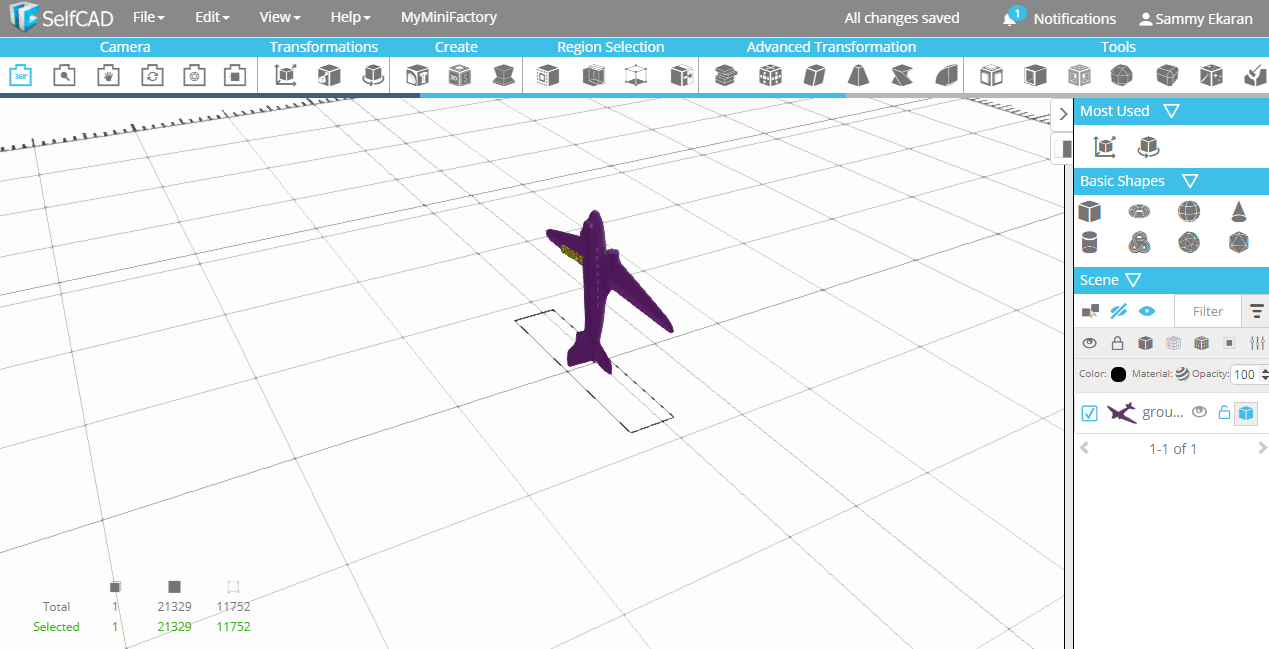The width and height of the screenshot is (1269, 649).
Task: Toggle the lock on the group object
Action: point(1224,412)
